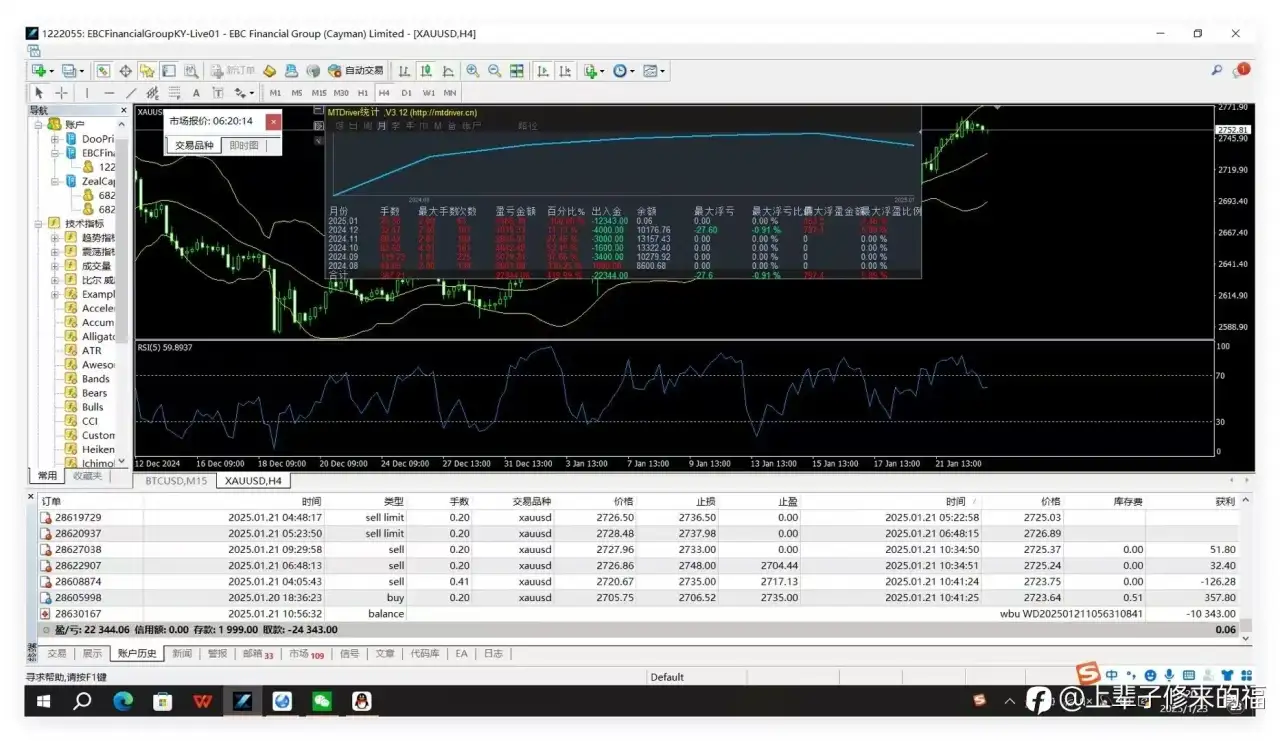Image resolution: width=1280 pixels, height=741 pixels.
Task: Open Microsoft Edge from the taskbar
Action: tap(123, 702)
